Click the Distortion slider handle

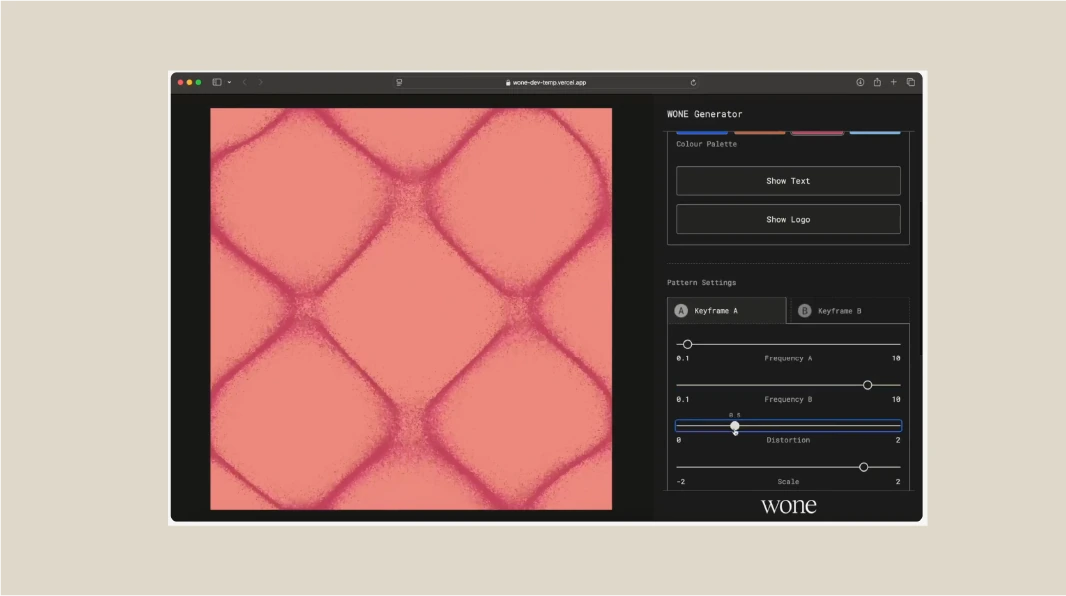[735, 426]
